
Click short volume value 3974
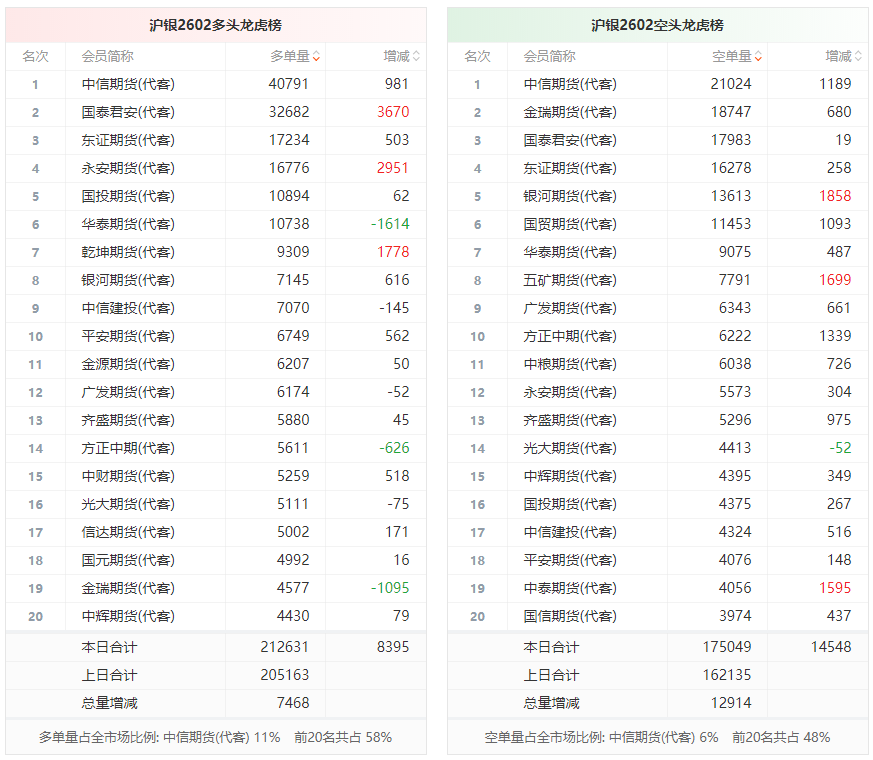(x=735, y=616)
